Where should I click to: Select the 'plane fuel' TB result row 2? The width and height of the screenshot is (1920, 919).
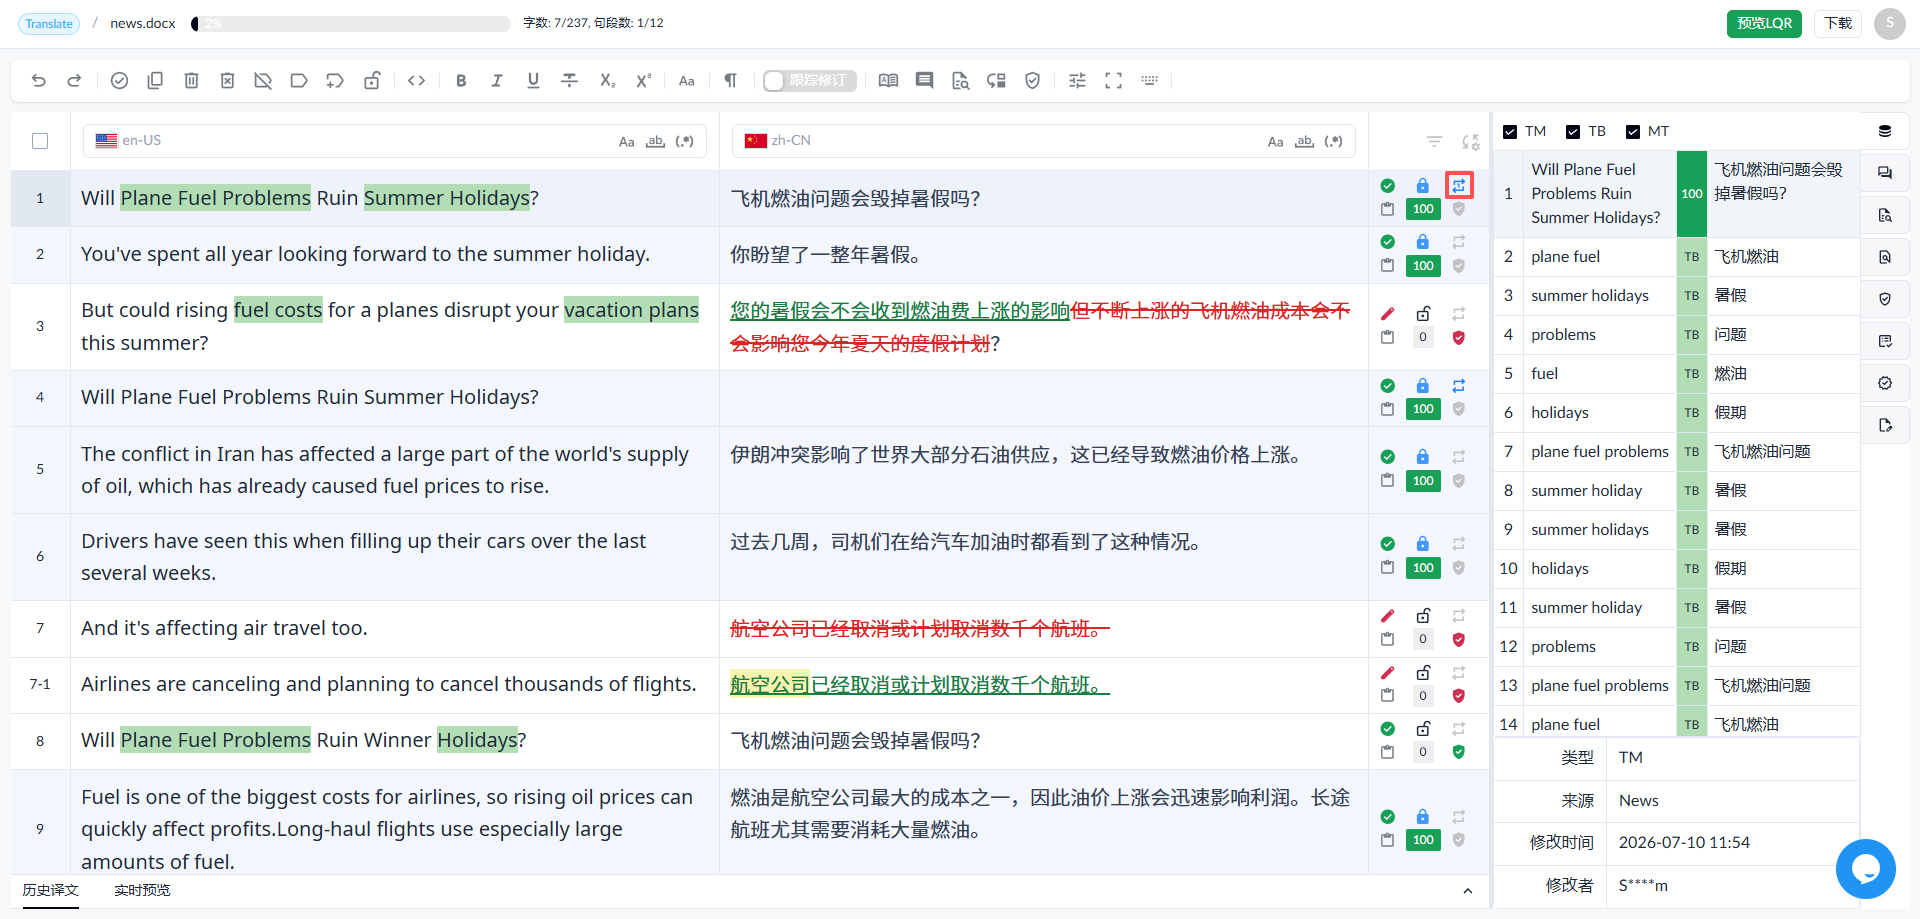click(x=1677, y=257)
